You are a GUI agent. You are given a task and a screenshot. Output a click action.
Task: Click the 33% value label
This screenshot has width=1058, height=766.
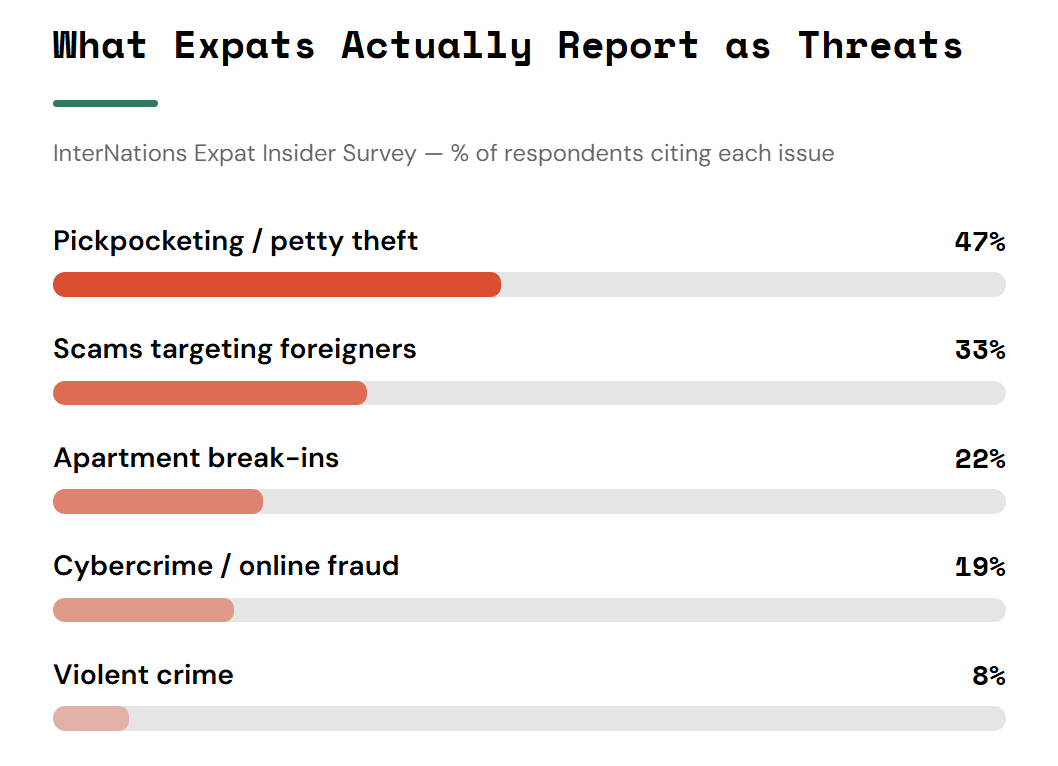(980, 350)
